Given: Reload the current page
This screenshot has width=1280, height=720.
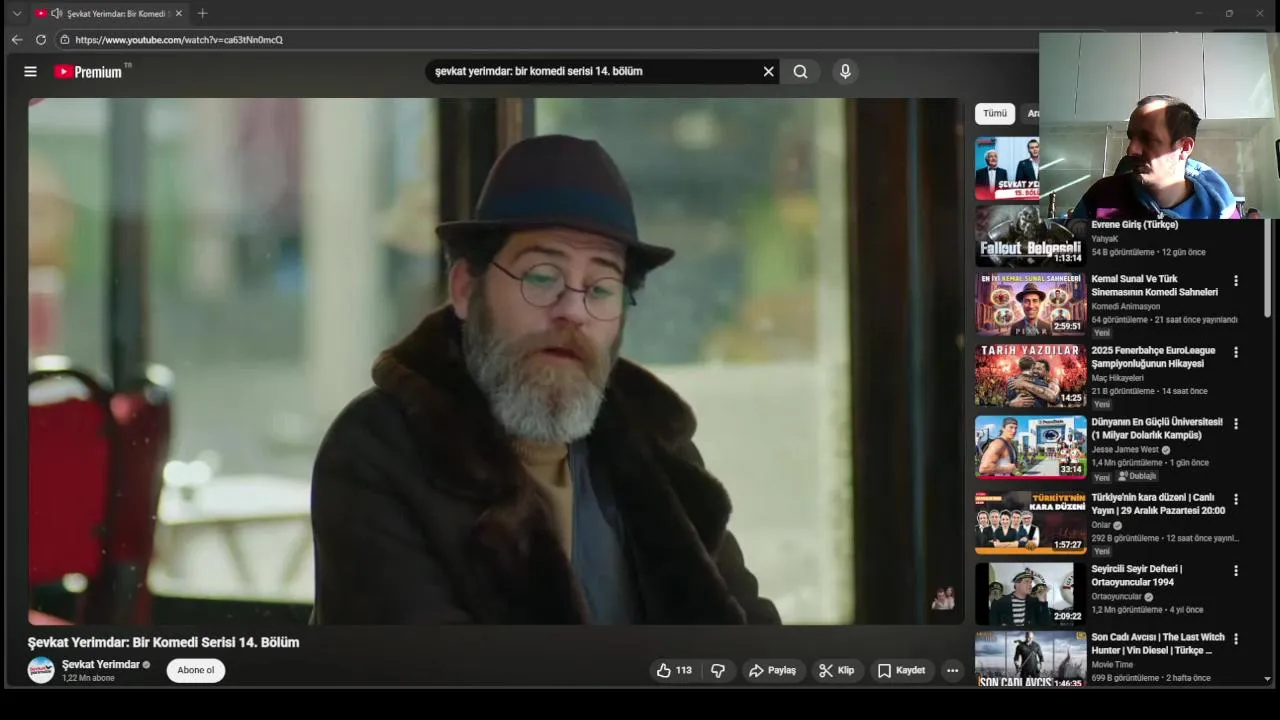Looking at the screenshot, I should 41,40.
